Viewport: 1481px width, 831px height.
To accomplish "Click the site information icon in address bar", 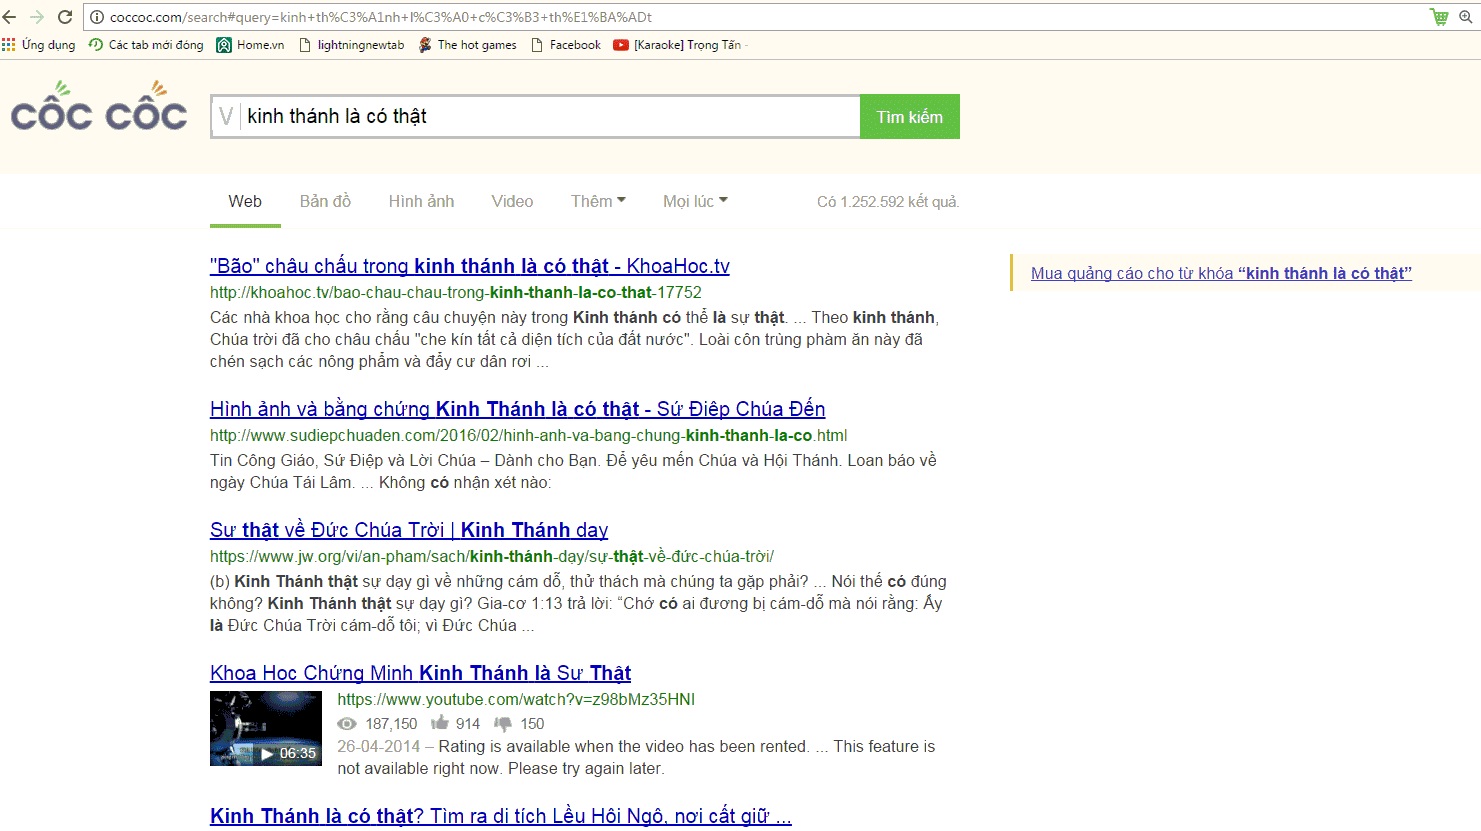I will click(97, 17).
